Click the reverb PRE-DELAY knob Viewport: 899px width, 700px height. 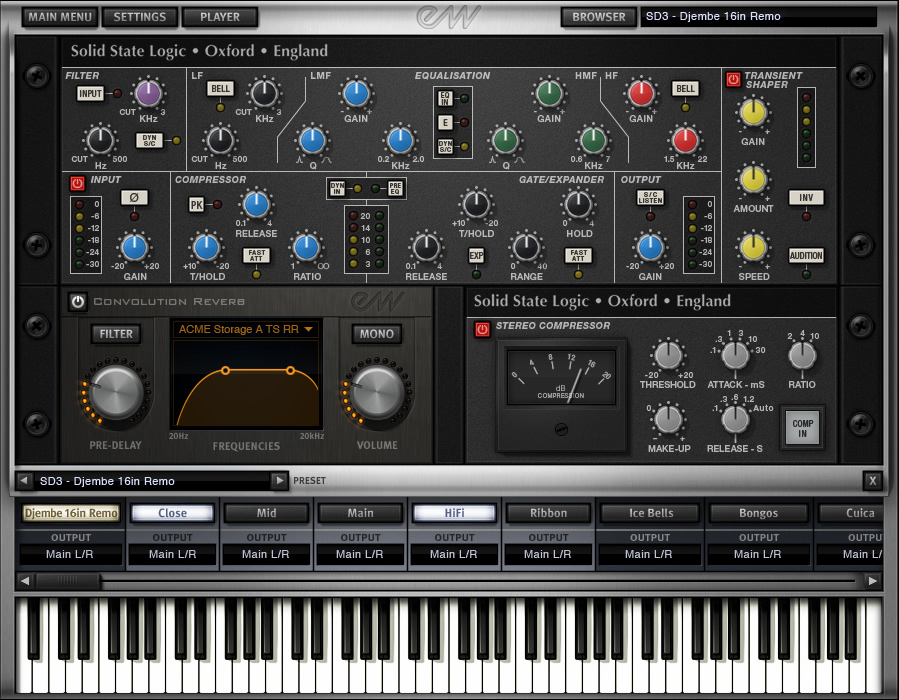(115, 392)
